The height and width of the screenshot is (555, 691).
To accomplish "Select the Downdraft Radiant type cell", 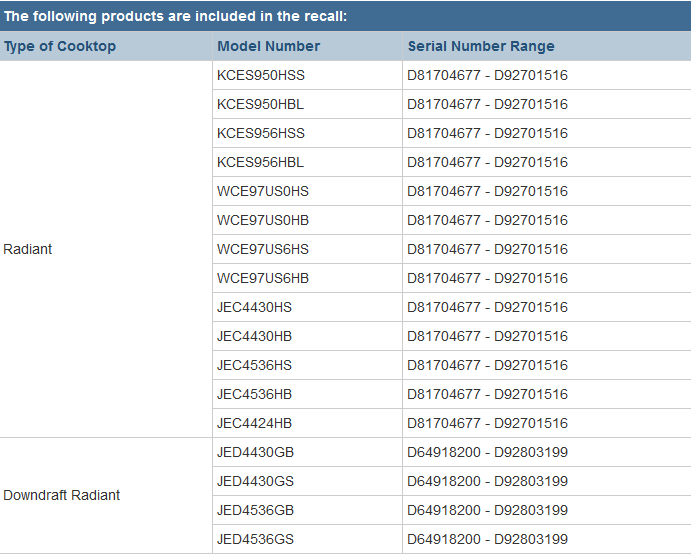I will click(62, 495).
